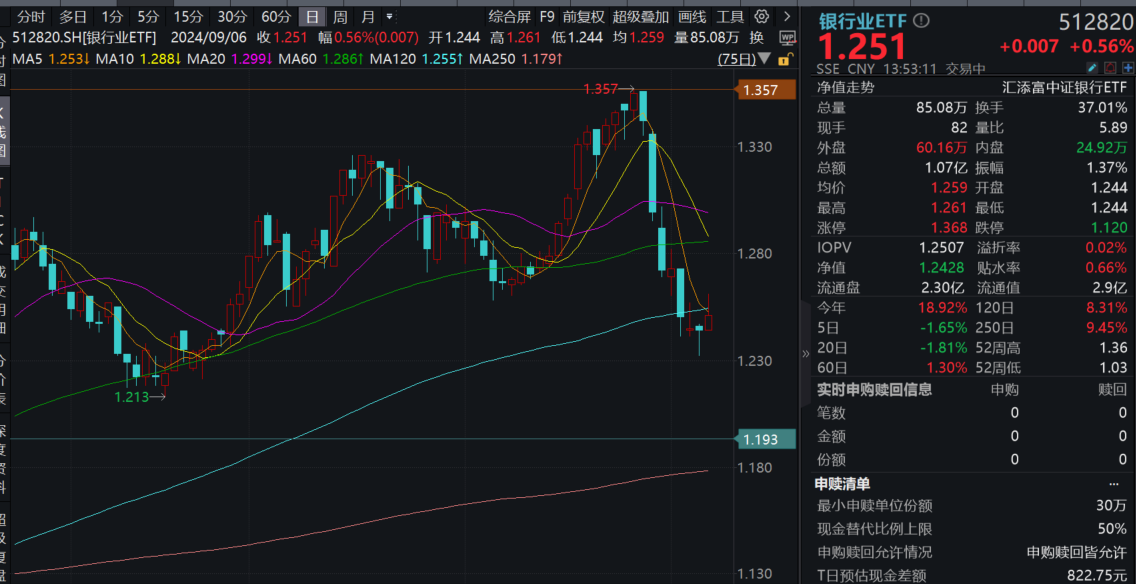Click the blue plus add icon

pyautogui.click(x=1128, y=69)
